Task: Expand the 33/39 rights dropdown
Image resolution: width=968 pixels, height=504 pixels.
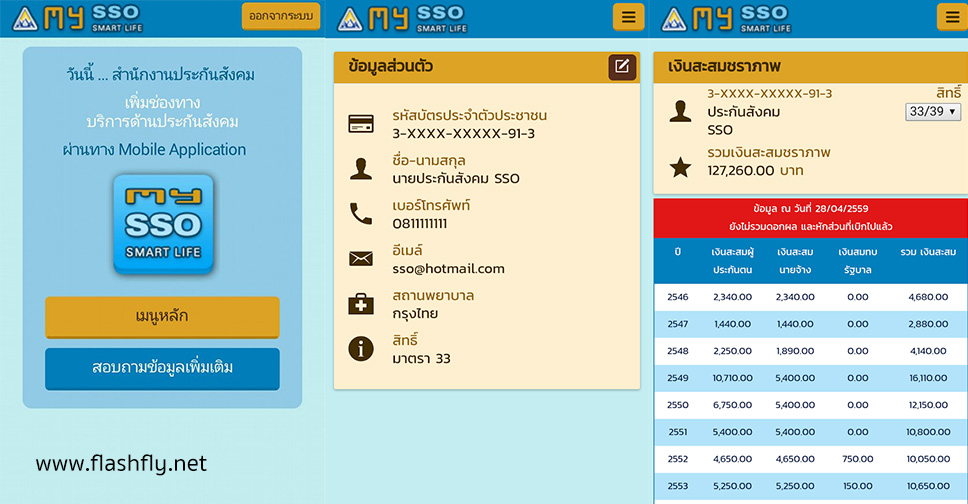Action: coord(932,112)
